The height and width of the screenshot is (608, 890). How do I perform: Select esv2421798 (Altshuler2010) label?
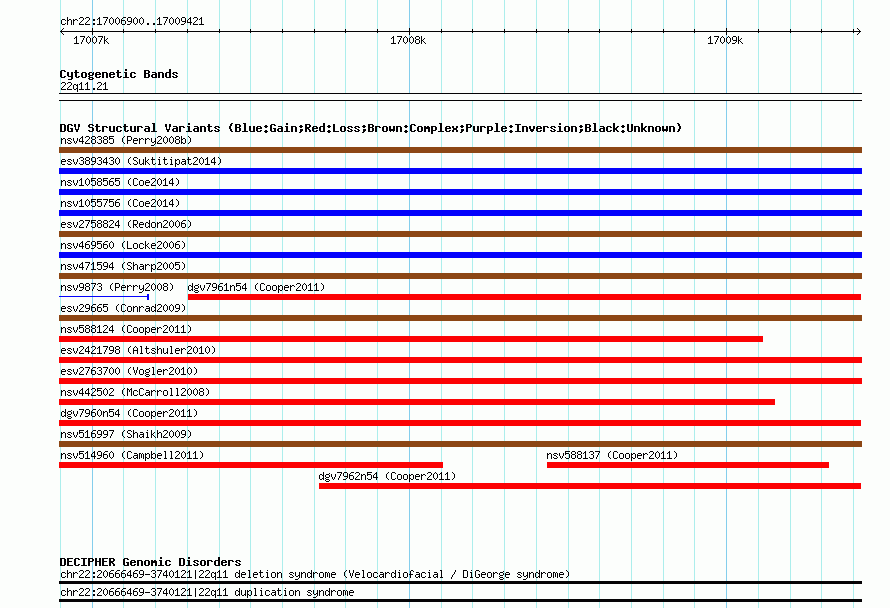pos(138,350)
